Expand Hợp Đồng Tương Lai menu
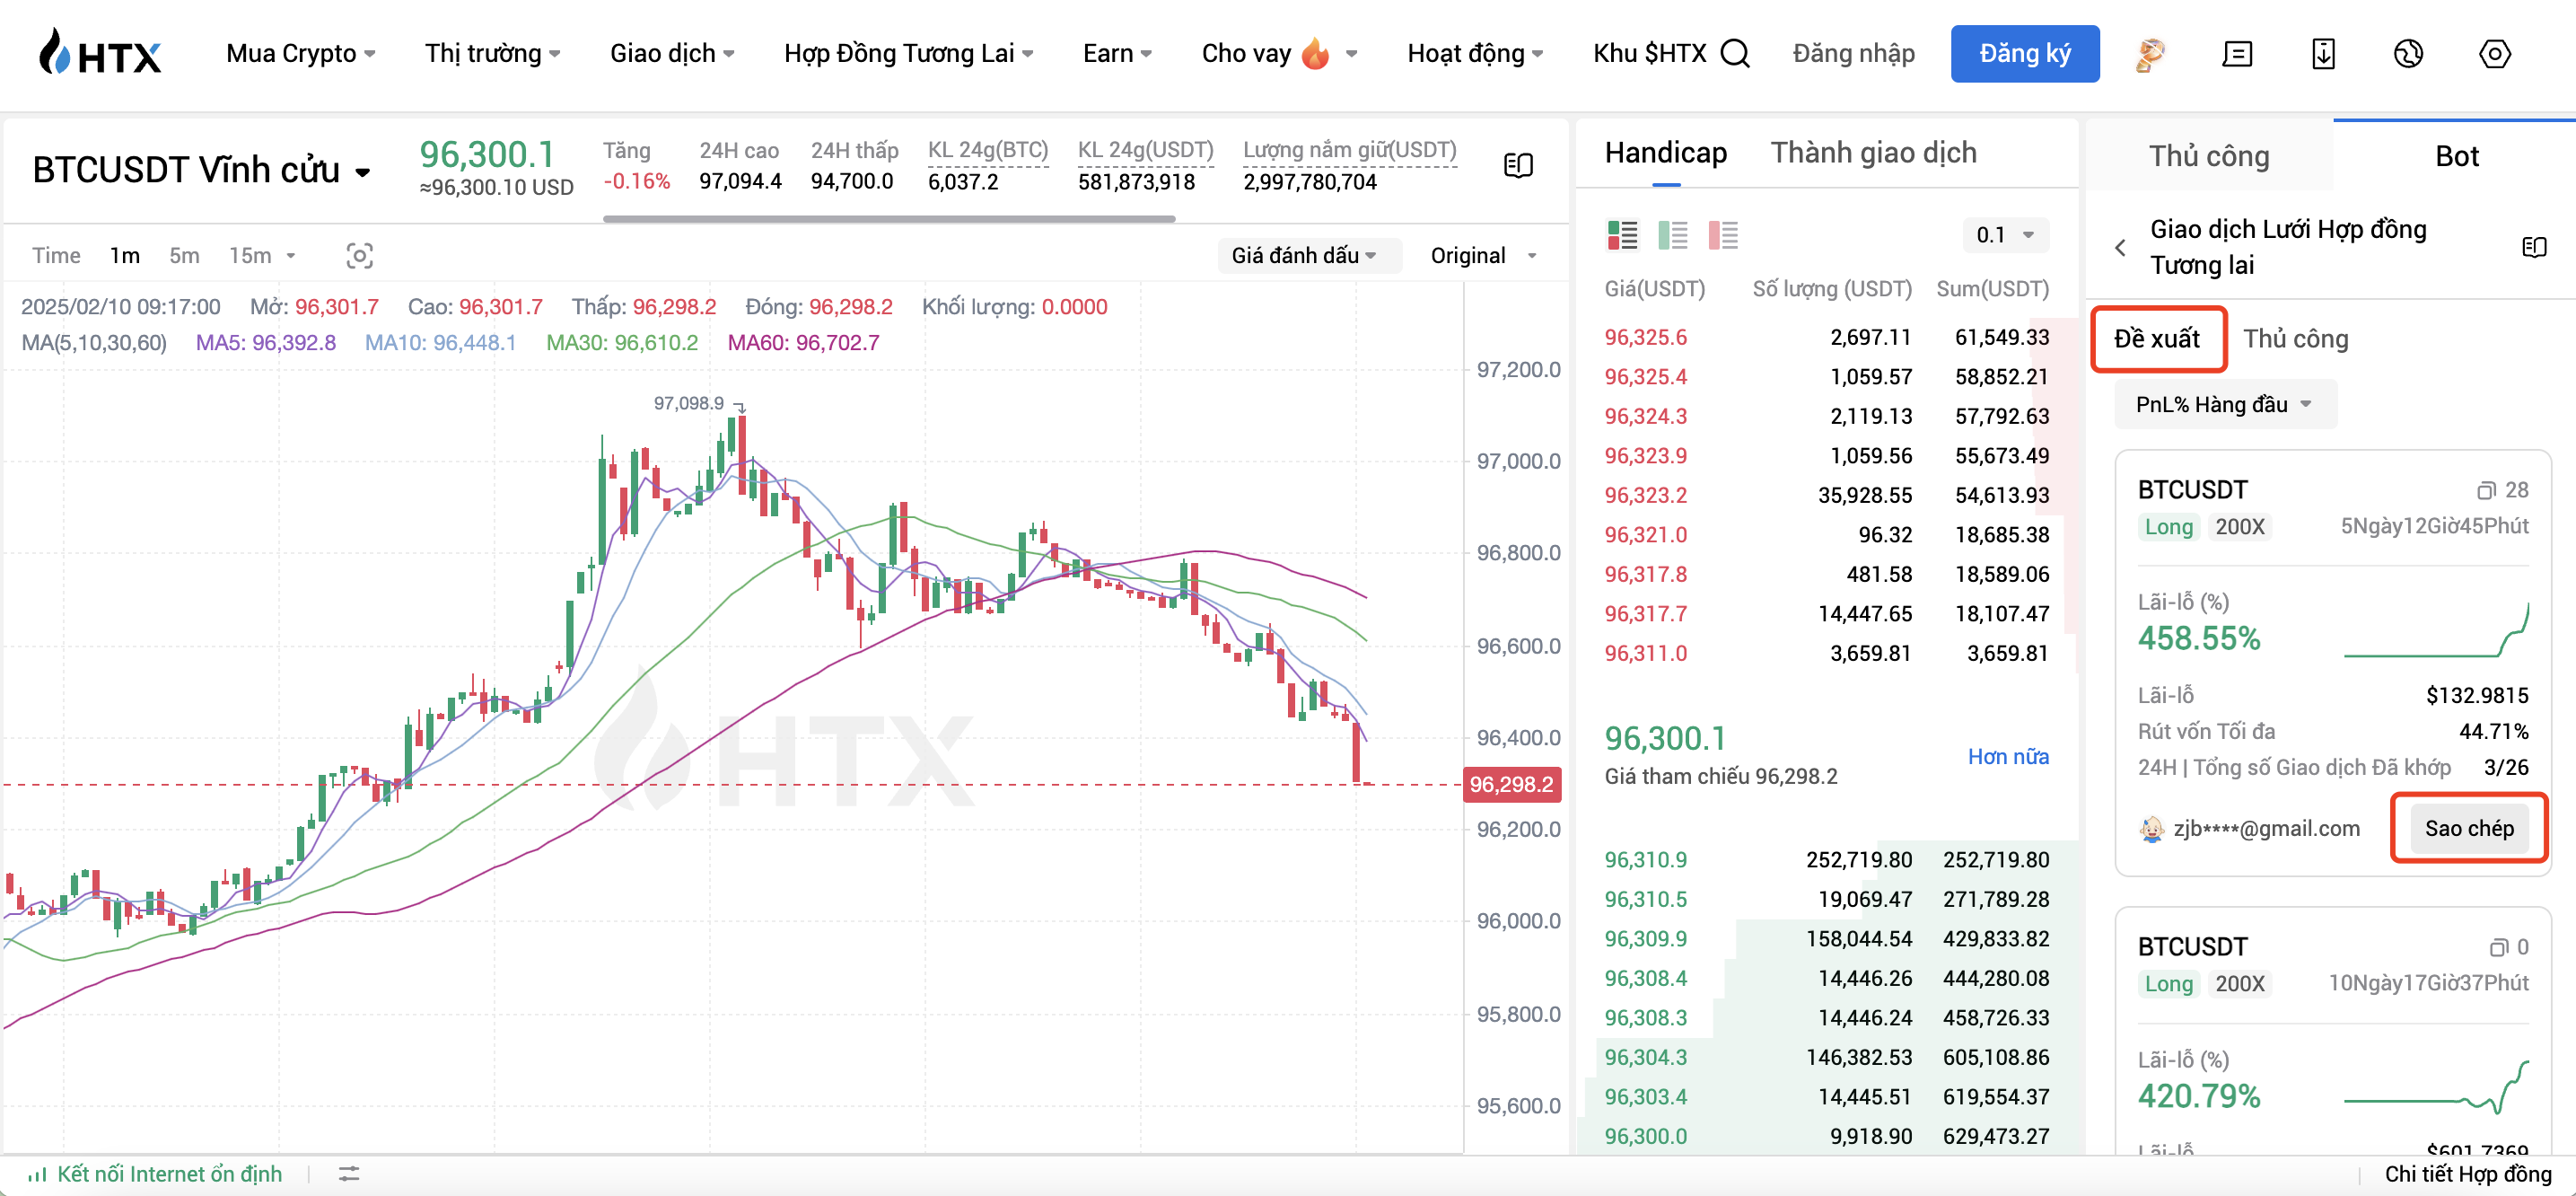 [x=909, y=53]
